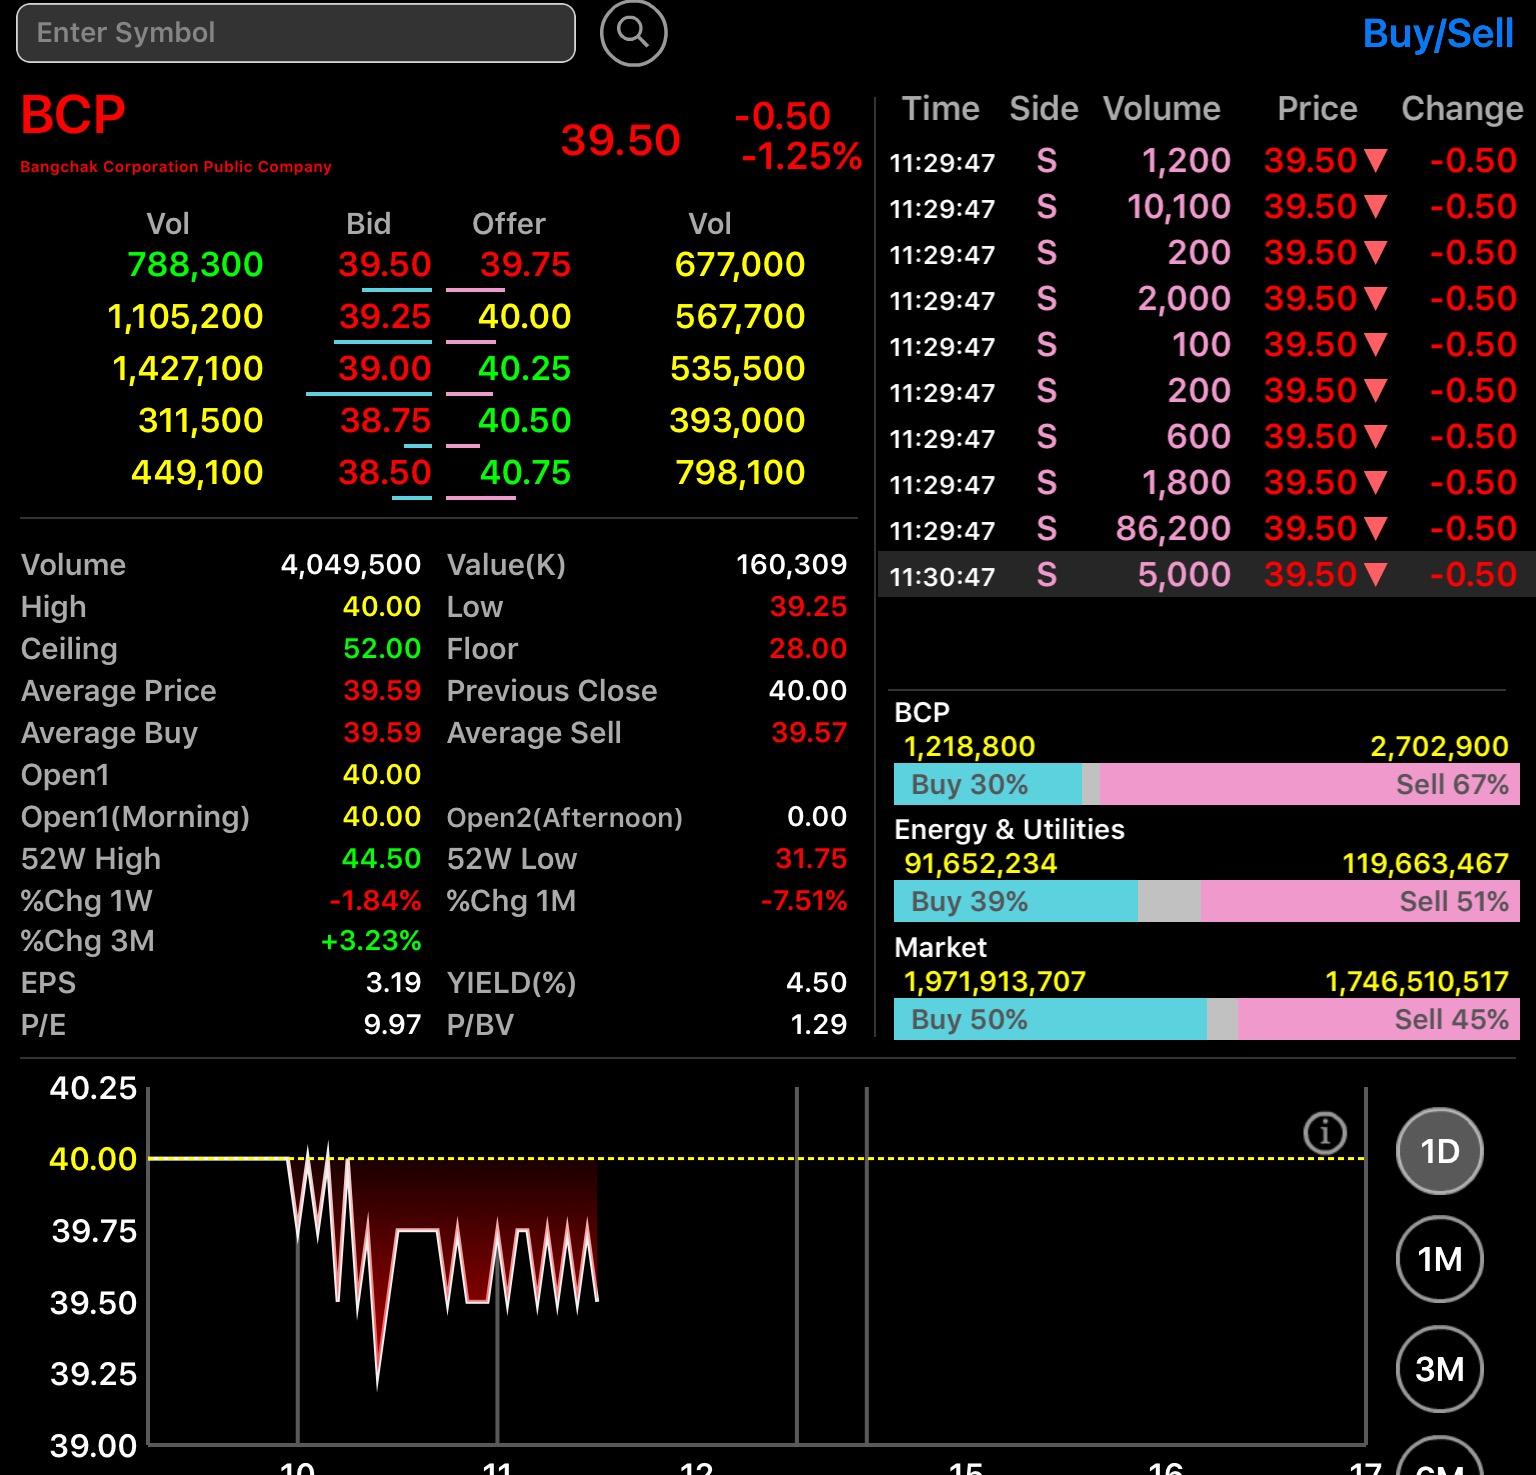Click offer volume 798,100
Screen dimensions: 1536x1475
(739, 472)
